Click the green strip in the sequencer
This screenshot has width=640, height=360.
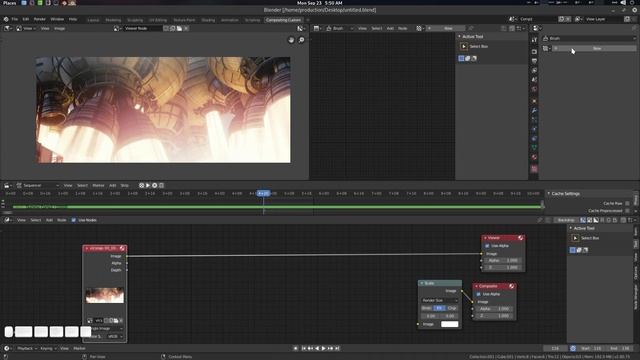[278, 207]
